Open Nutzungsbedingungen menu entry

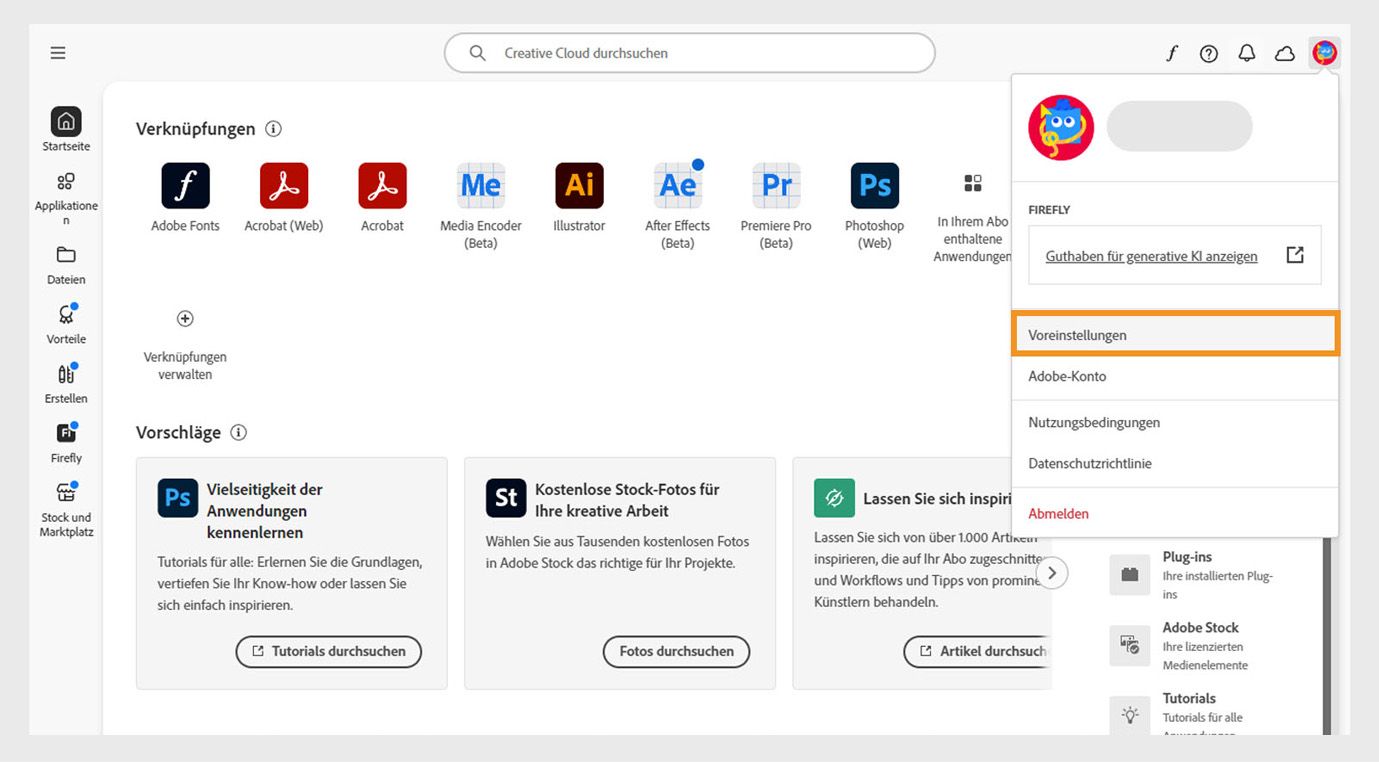click(1175, 422)
